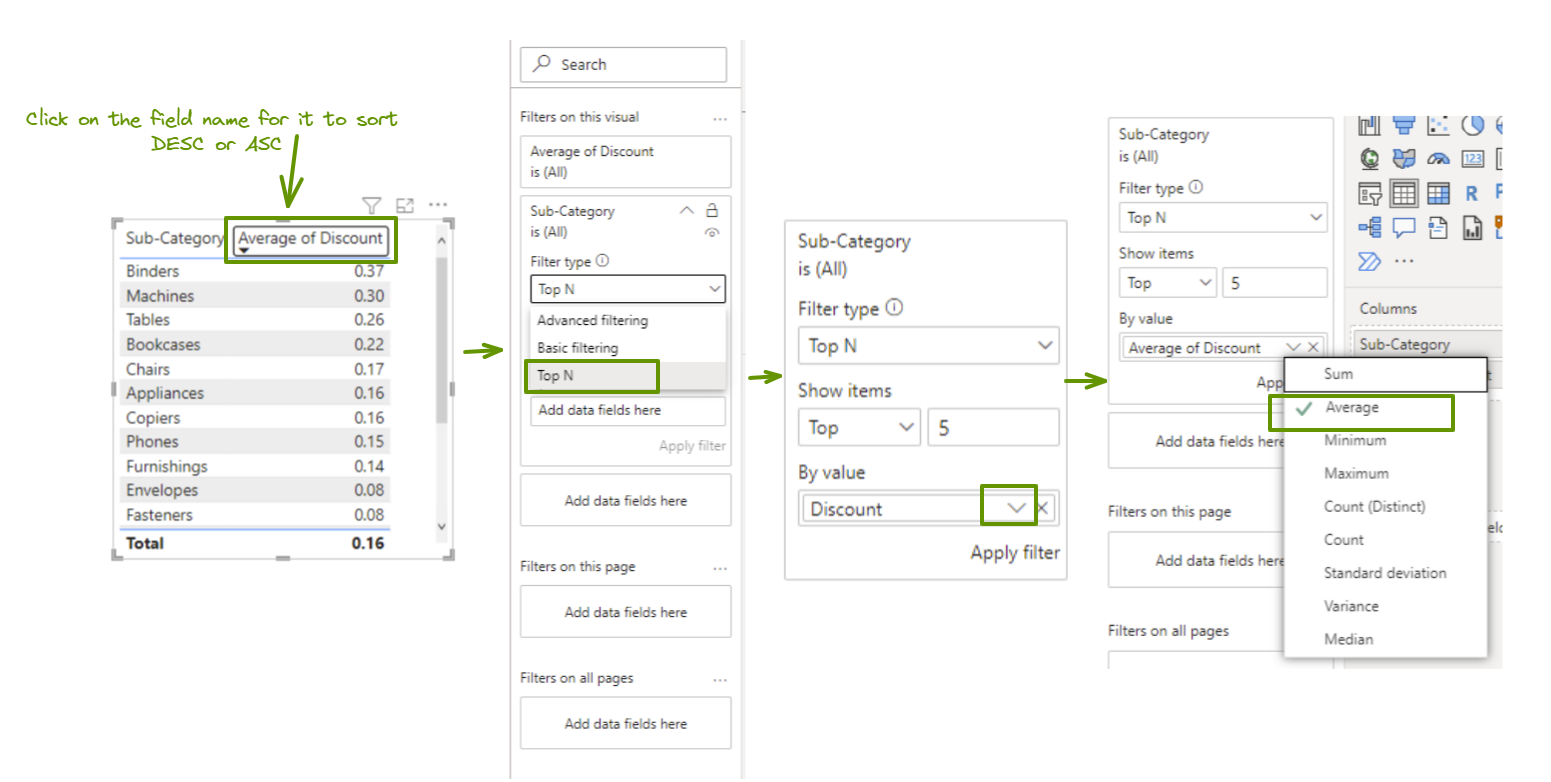Select the decomposition tree visual icon
The width and height of the screenshot is (1551, 782).
click(x=1368, y=227)
